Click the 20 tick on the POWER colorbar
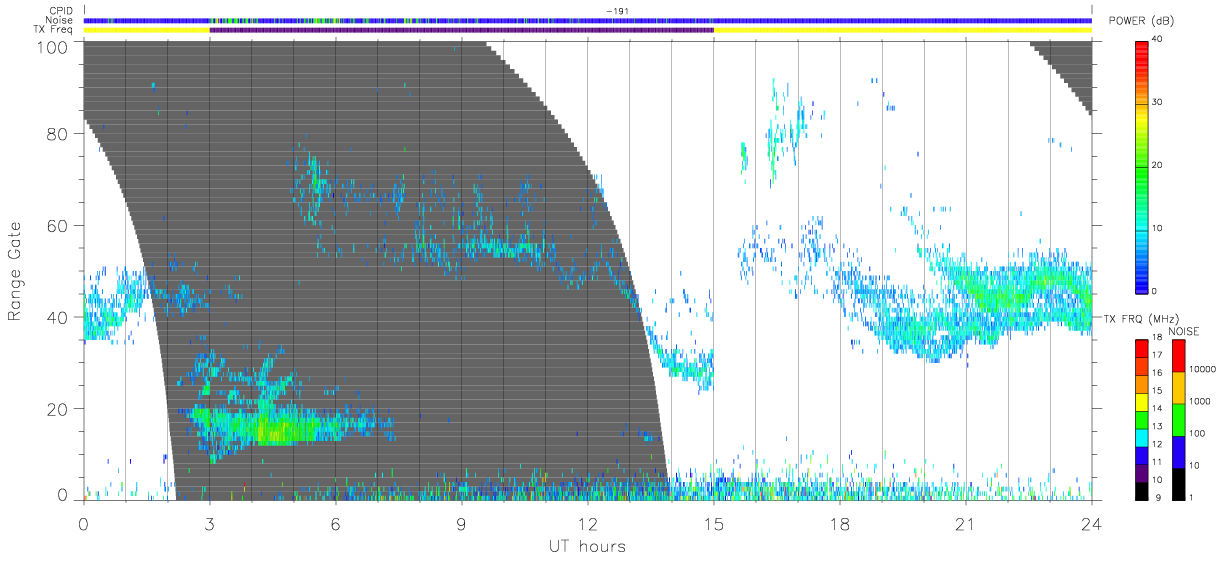 pyautogui.click(x=1158, y=165)
